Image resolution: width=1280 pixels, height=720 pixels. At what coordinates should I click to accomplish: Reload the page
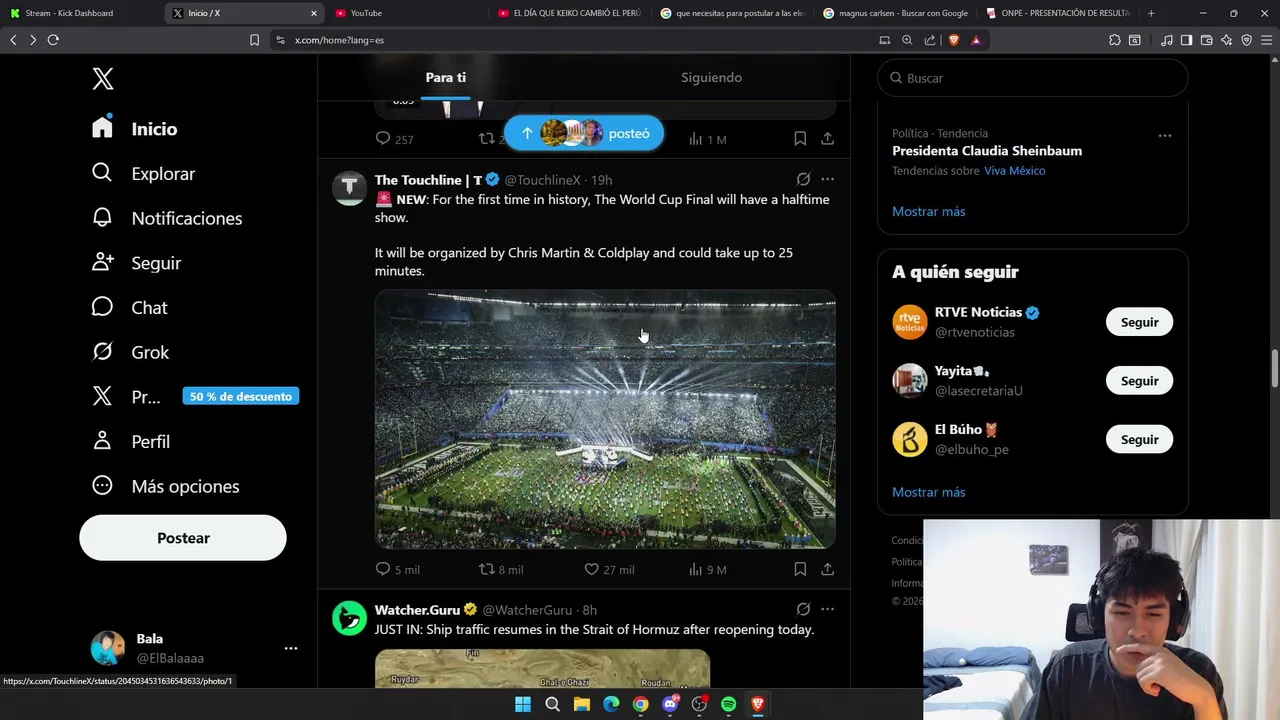53,40
